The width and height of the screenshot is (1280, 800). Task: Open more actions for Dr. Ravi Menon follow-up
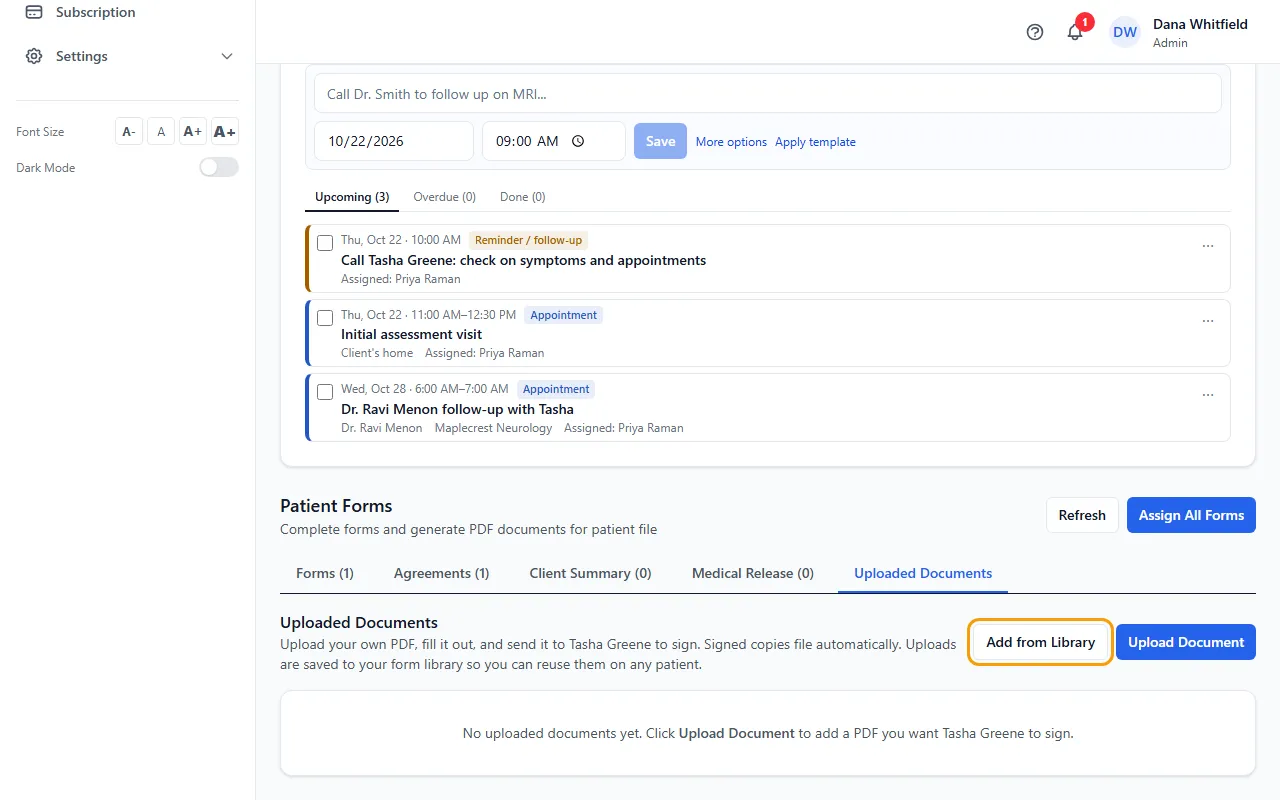[1208, 395]
